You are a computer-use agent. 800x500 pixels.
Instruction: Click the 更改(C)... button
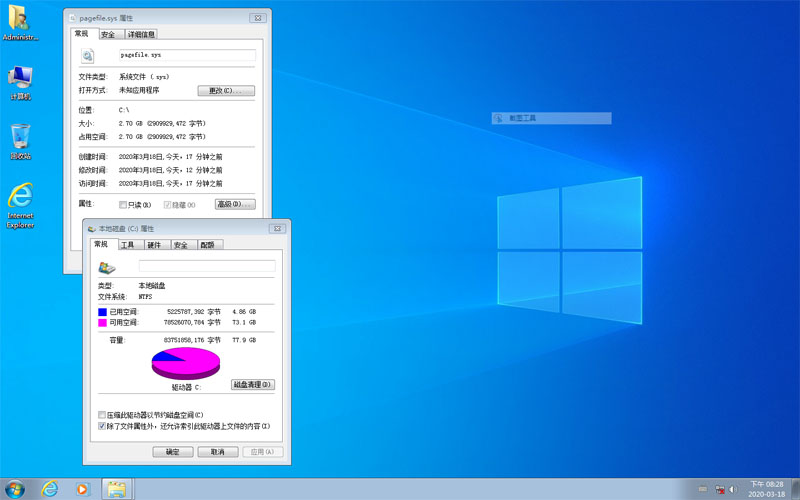(x=226, y=91)
